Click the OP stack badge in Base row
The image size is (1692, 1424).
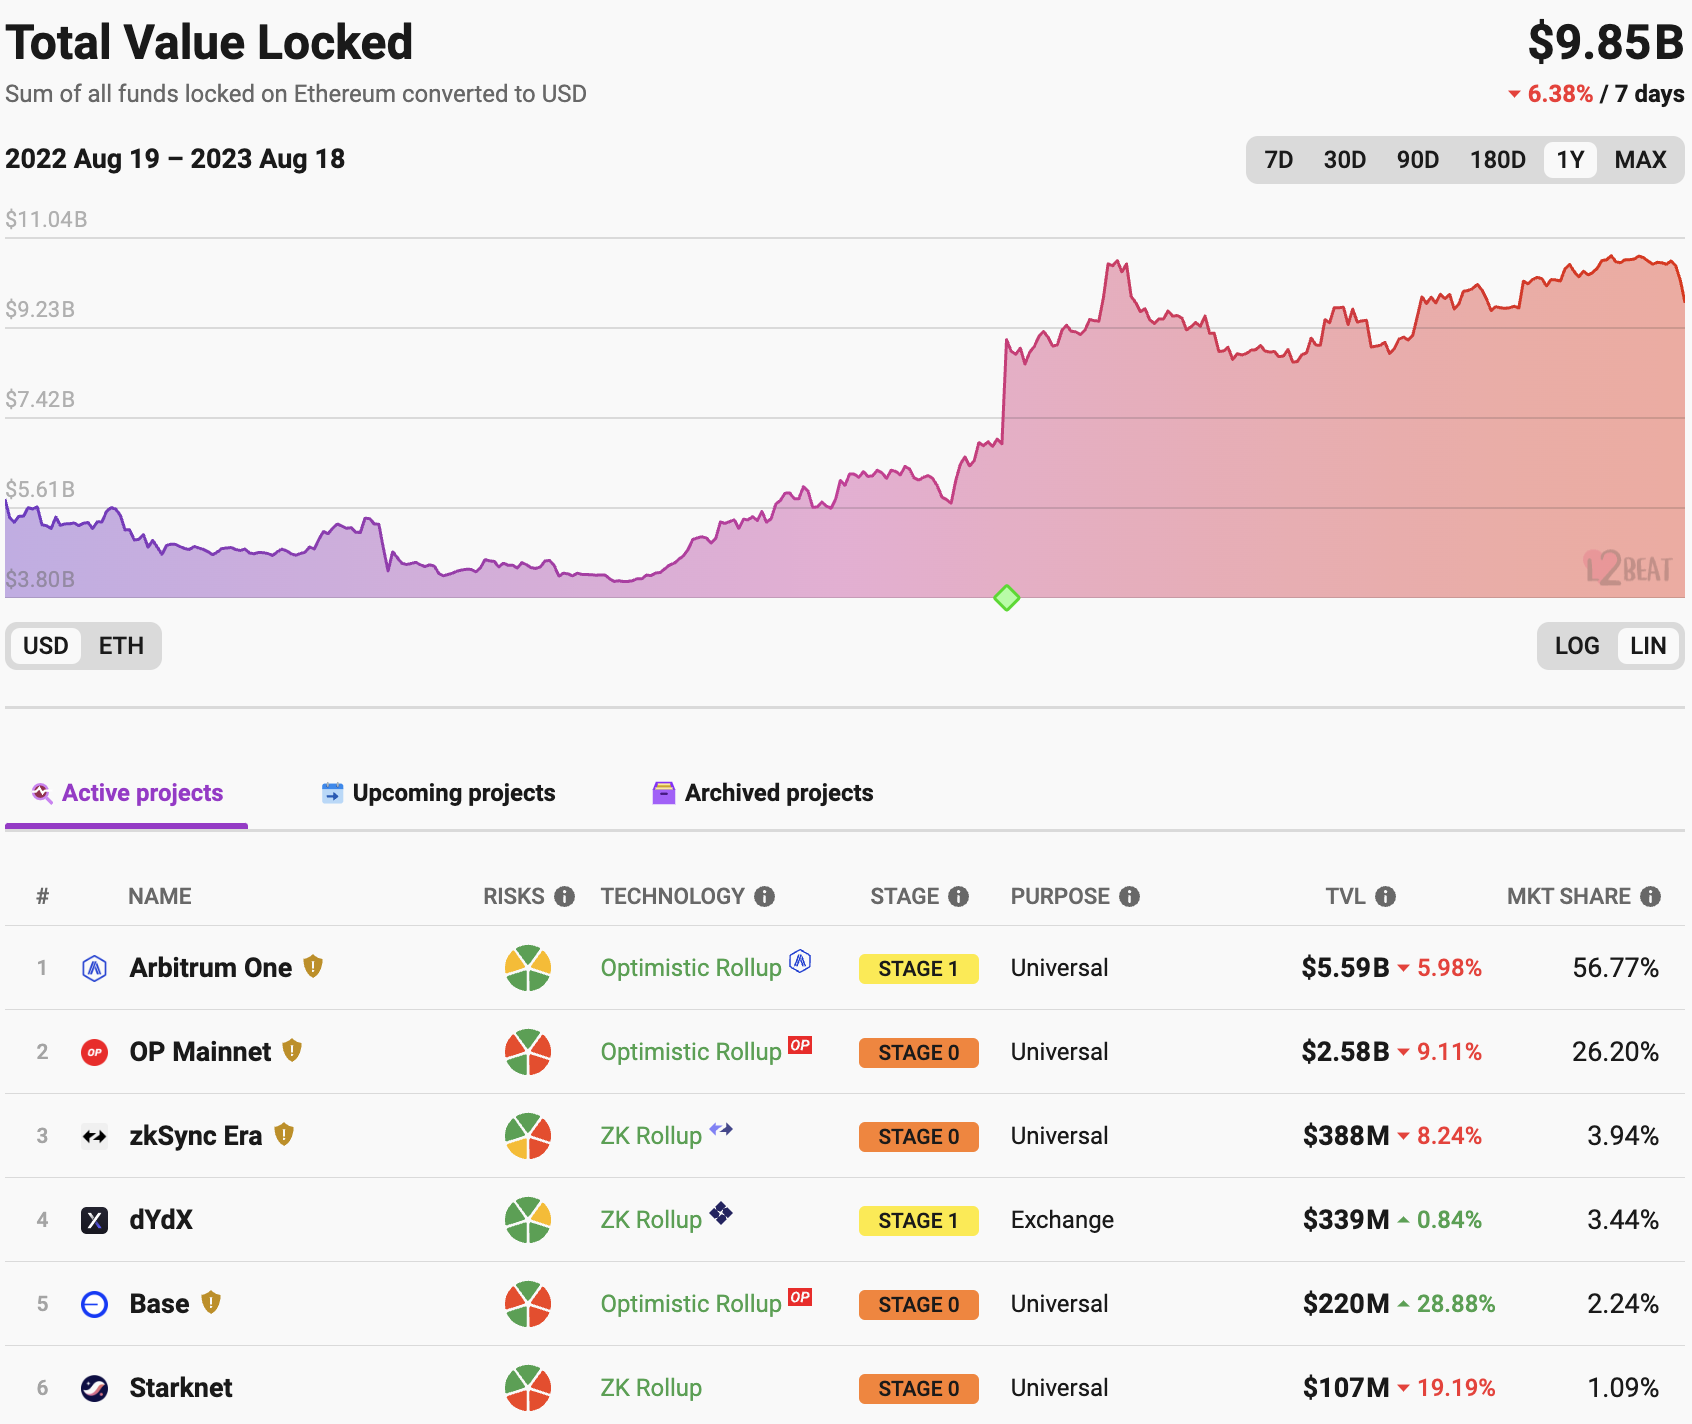click(x=800, y=1297)
